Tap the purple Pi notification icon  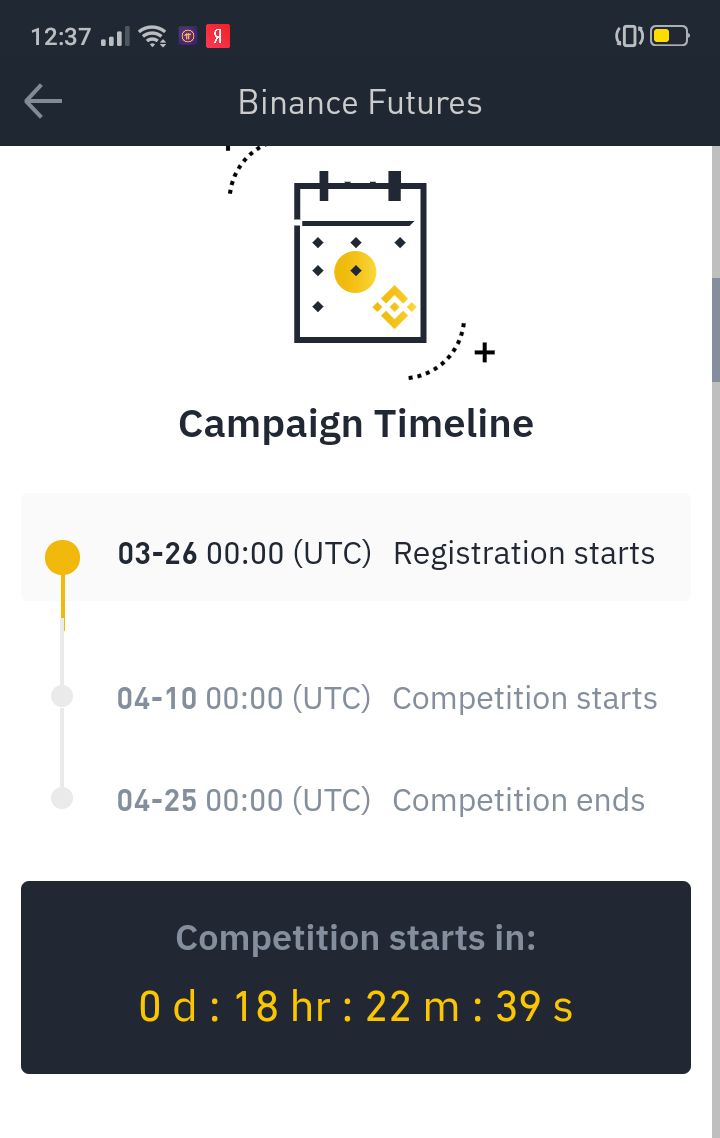(188, 36)
